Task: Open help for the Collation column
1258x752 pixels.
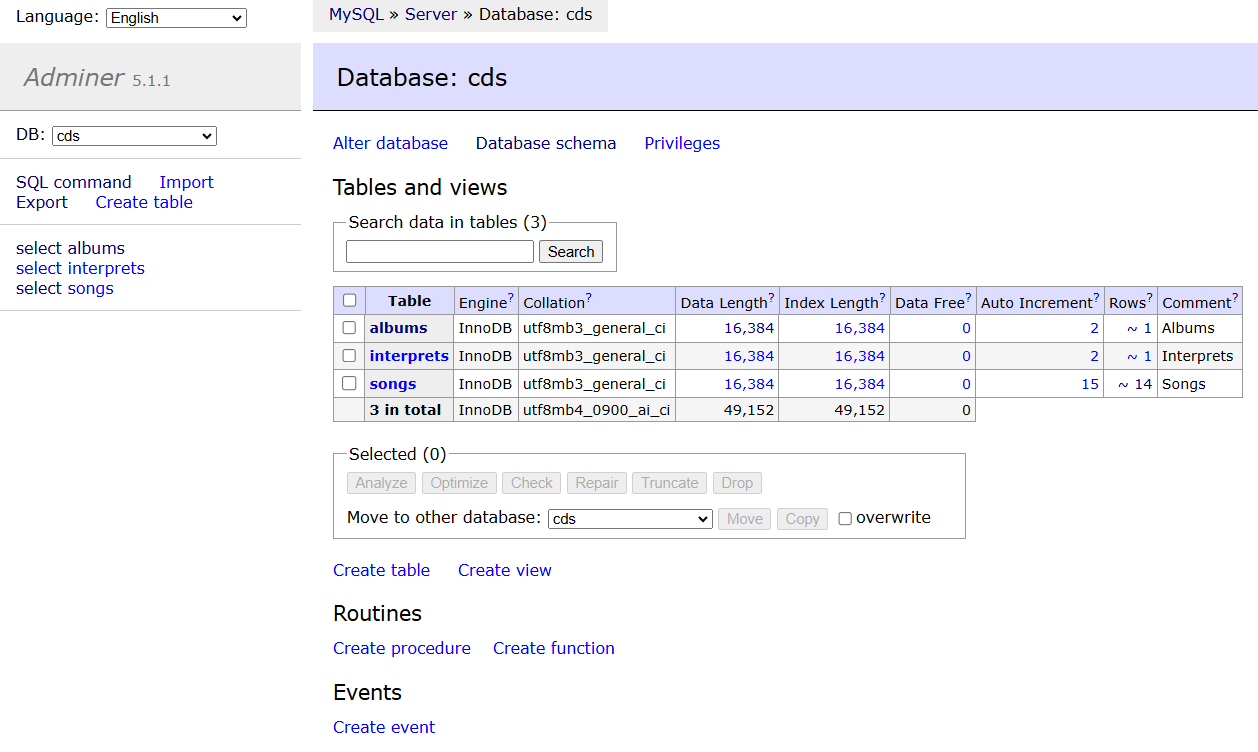Action: [588, 295]
